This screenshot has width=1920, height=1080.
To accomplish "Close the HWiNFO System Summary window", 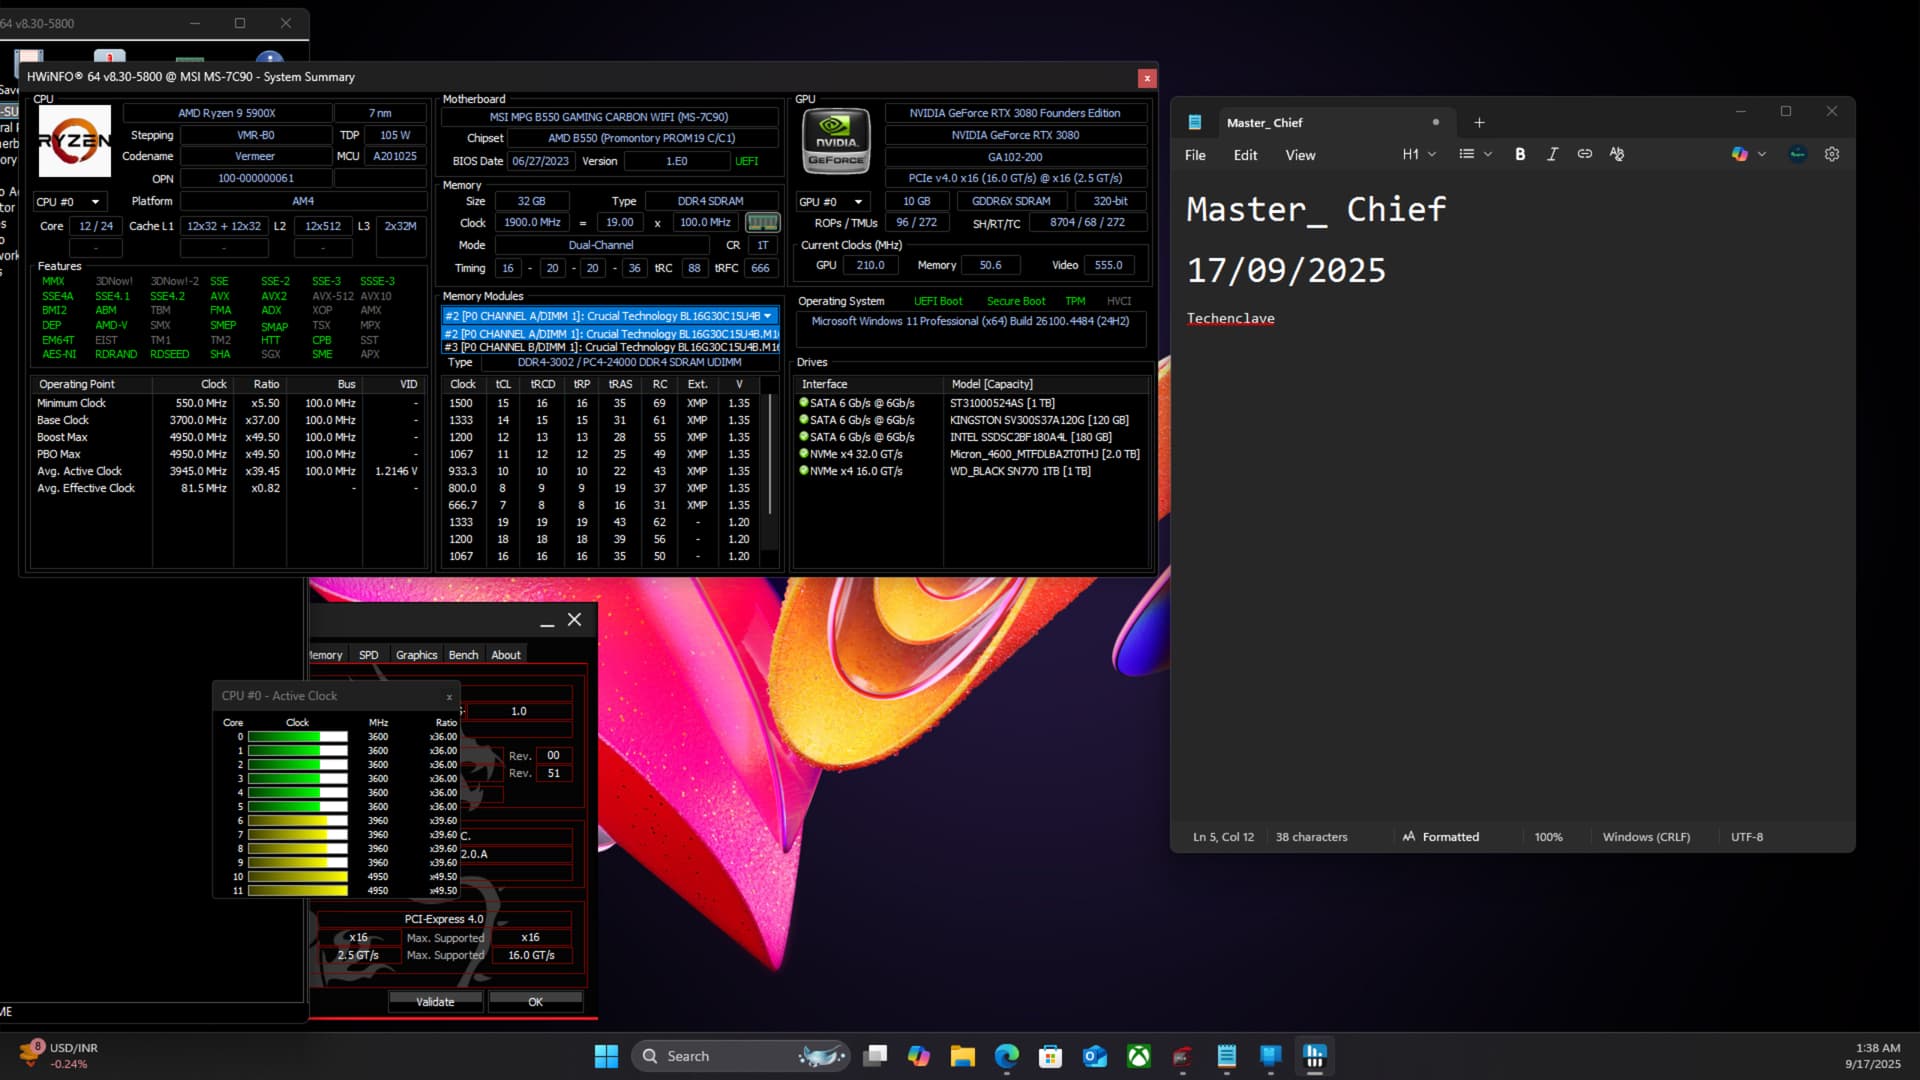I will point(1147,78).
